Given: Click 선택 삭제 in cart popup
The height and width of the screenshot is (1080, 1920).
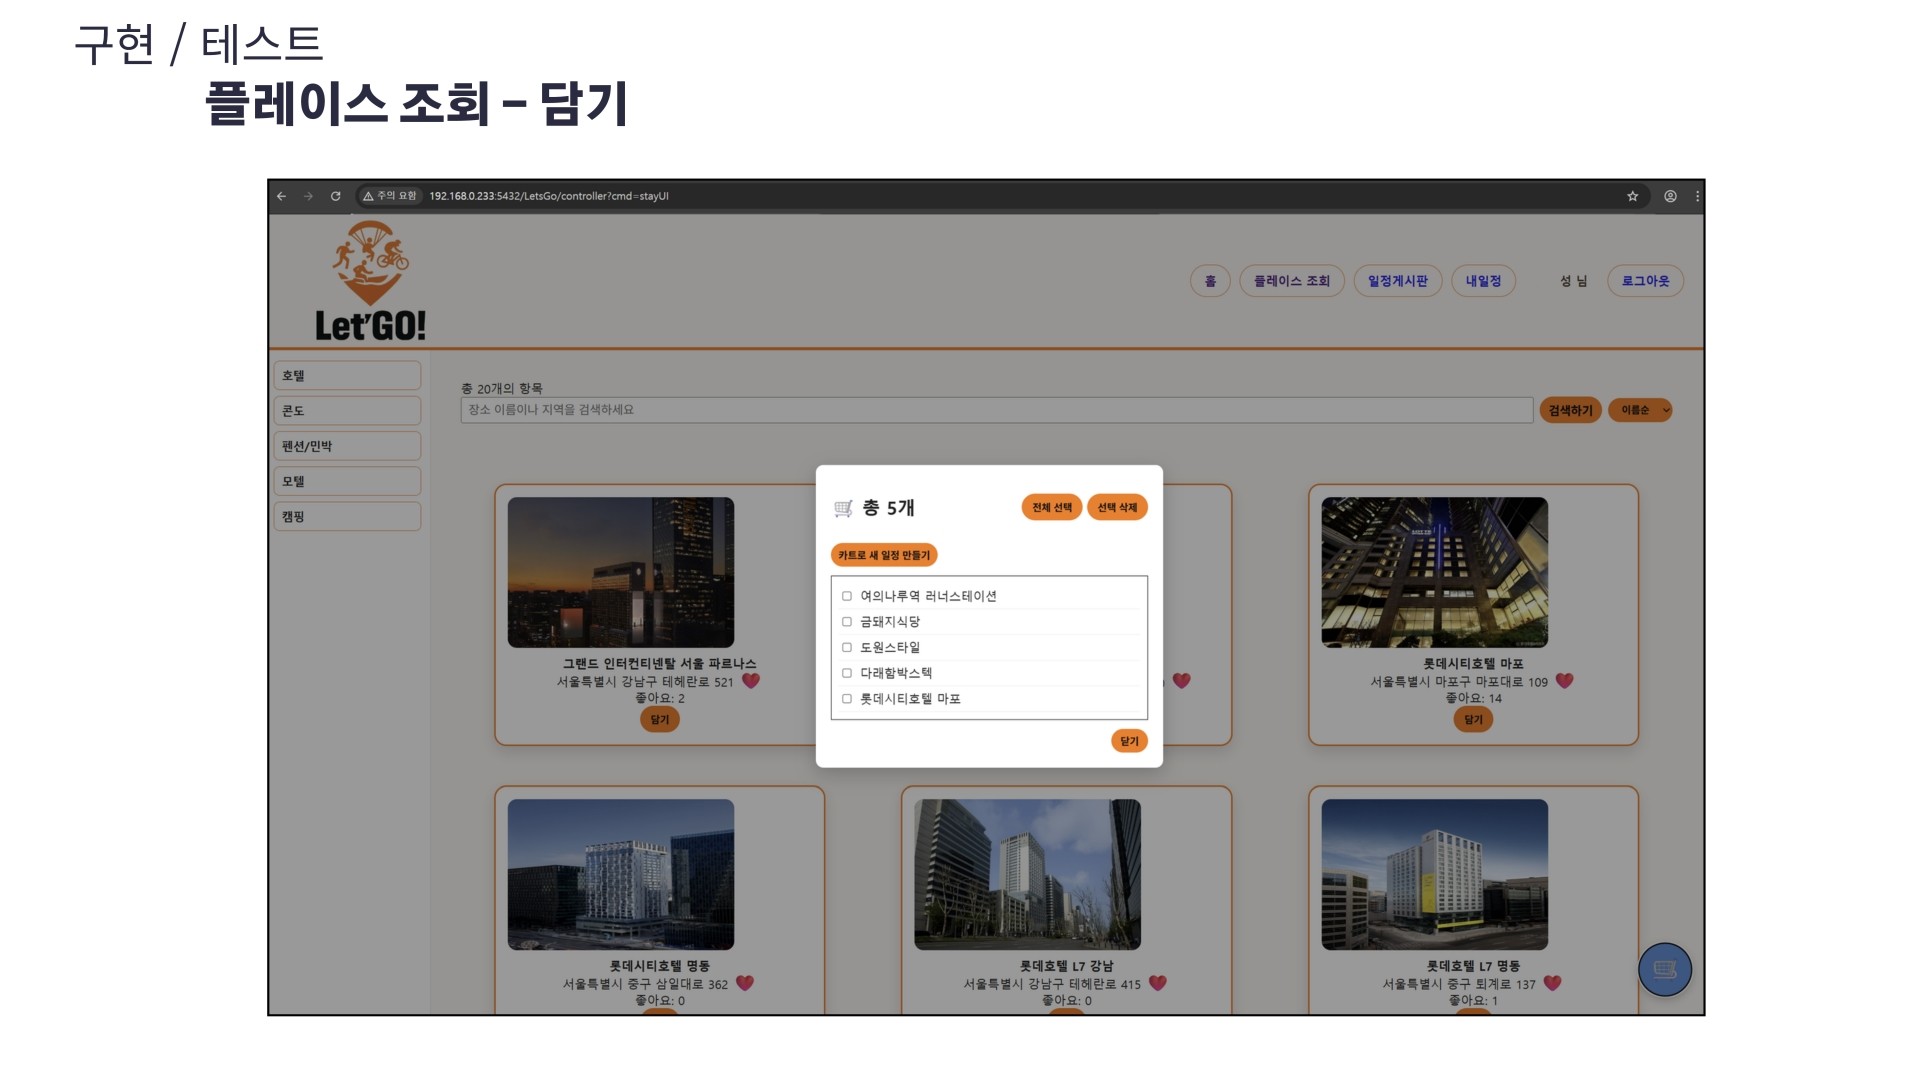Looking at the screenshot, I should (x=1117, y=508).
